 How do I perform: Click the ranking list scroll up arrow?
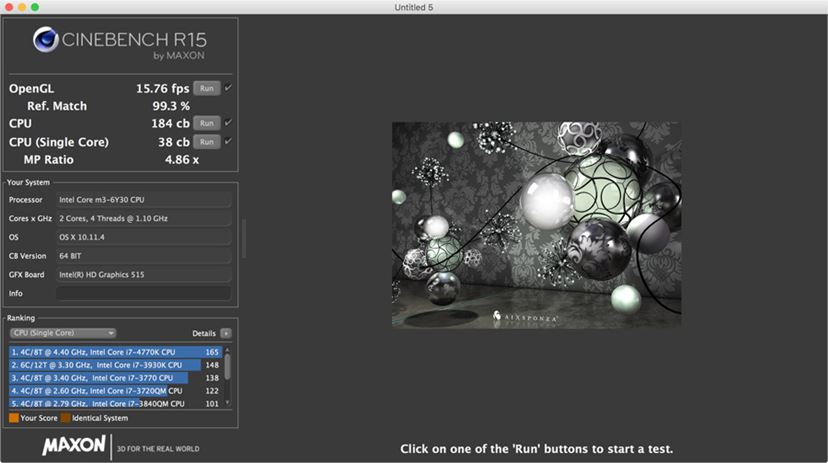(228, 349)
